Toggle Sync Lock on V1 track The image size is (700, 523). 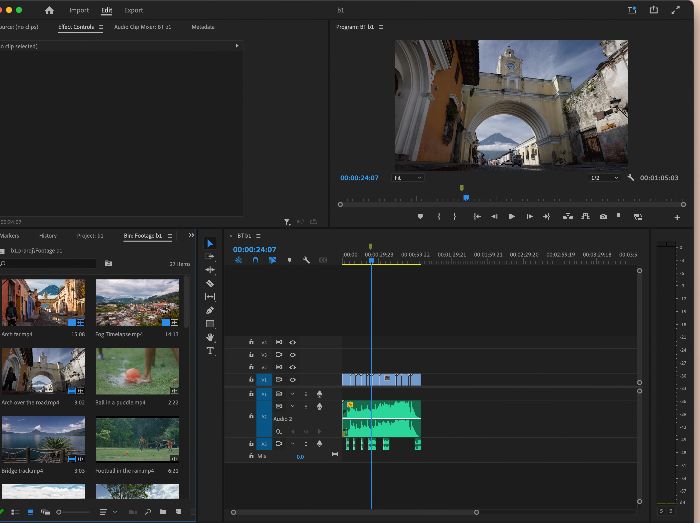tap(279, 380)
